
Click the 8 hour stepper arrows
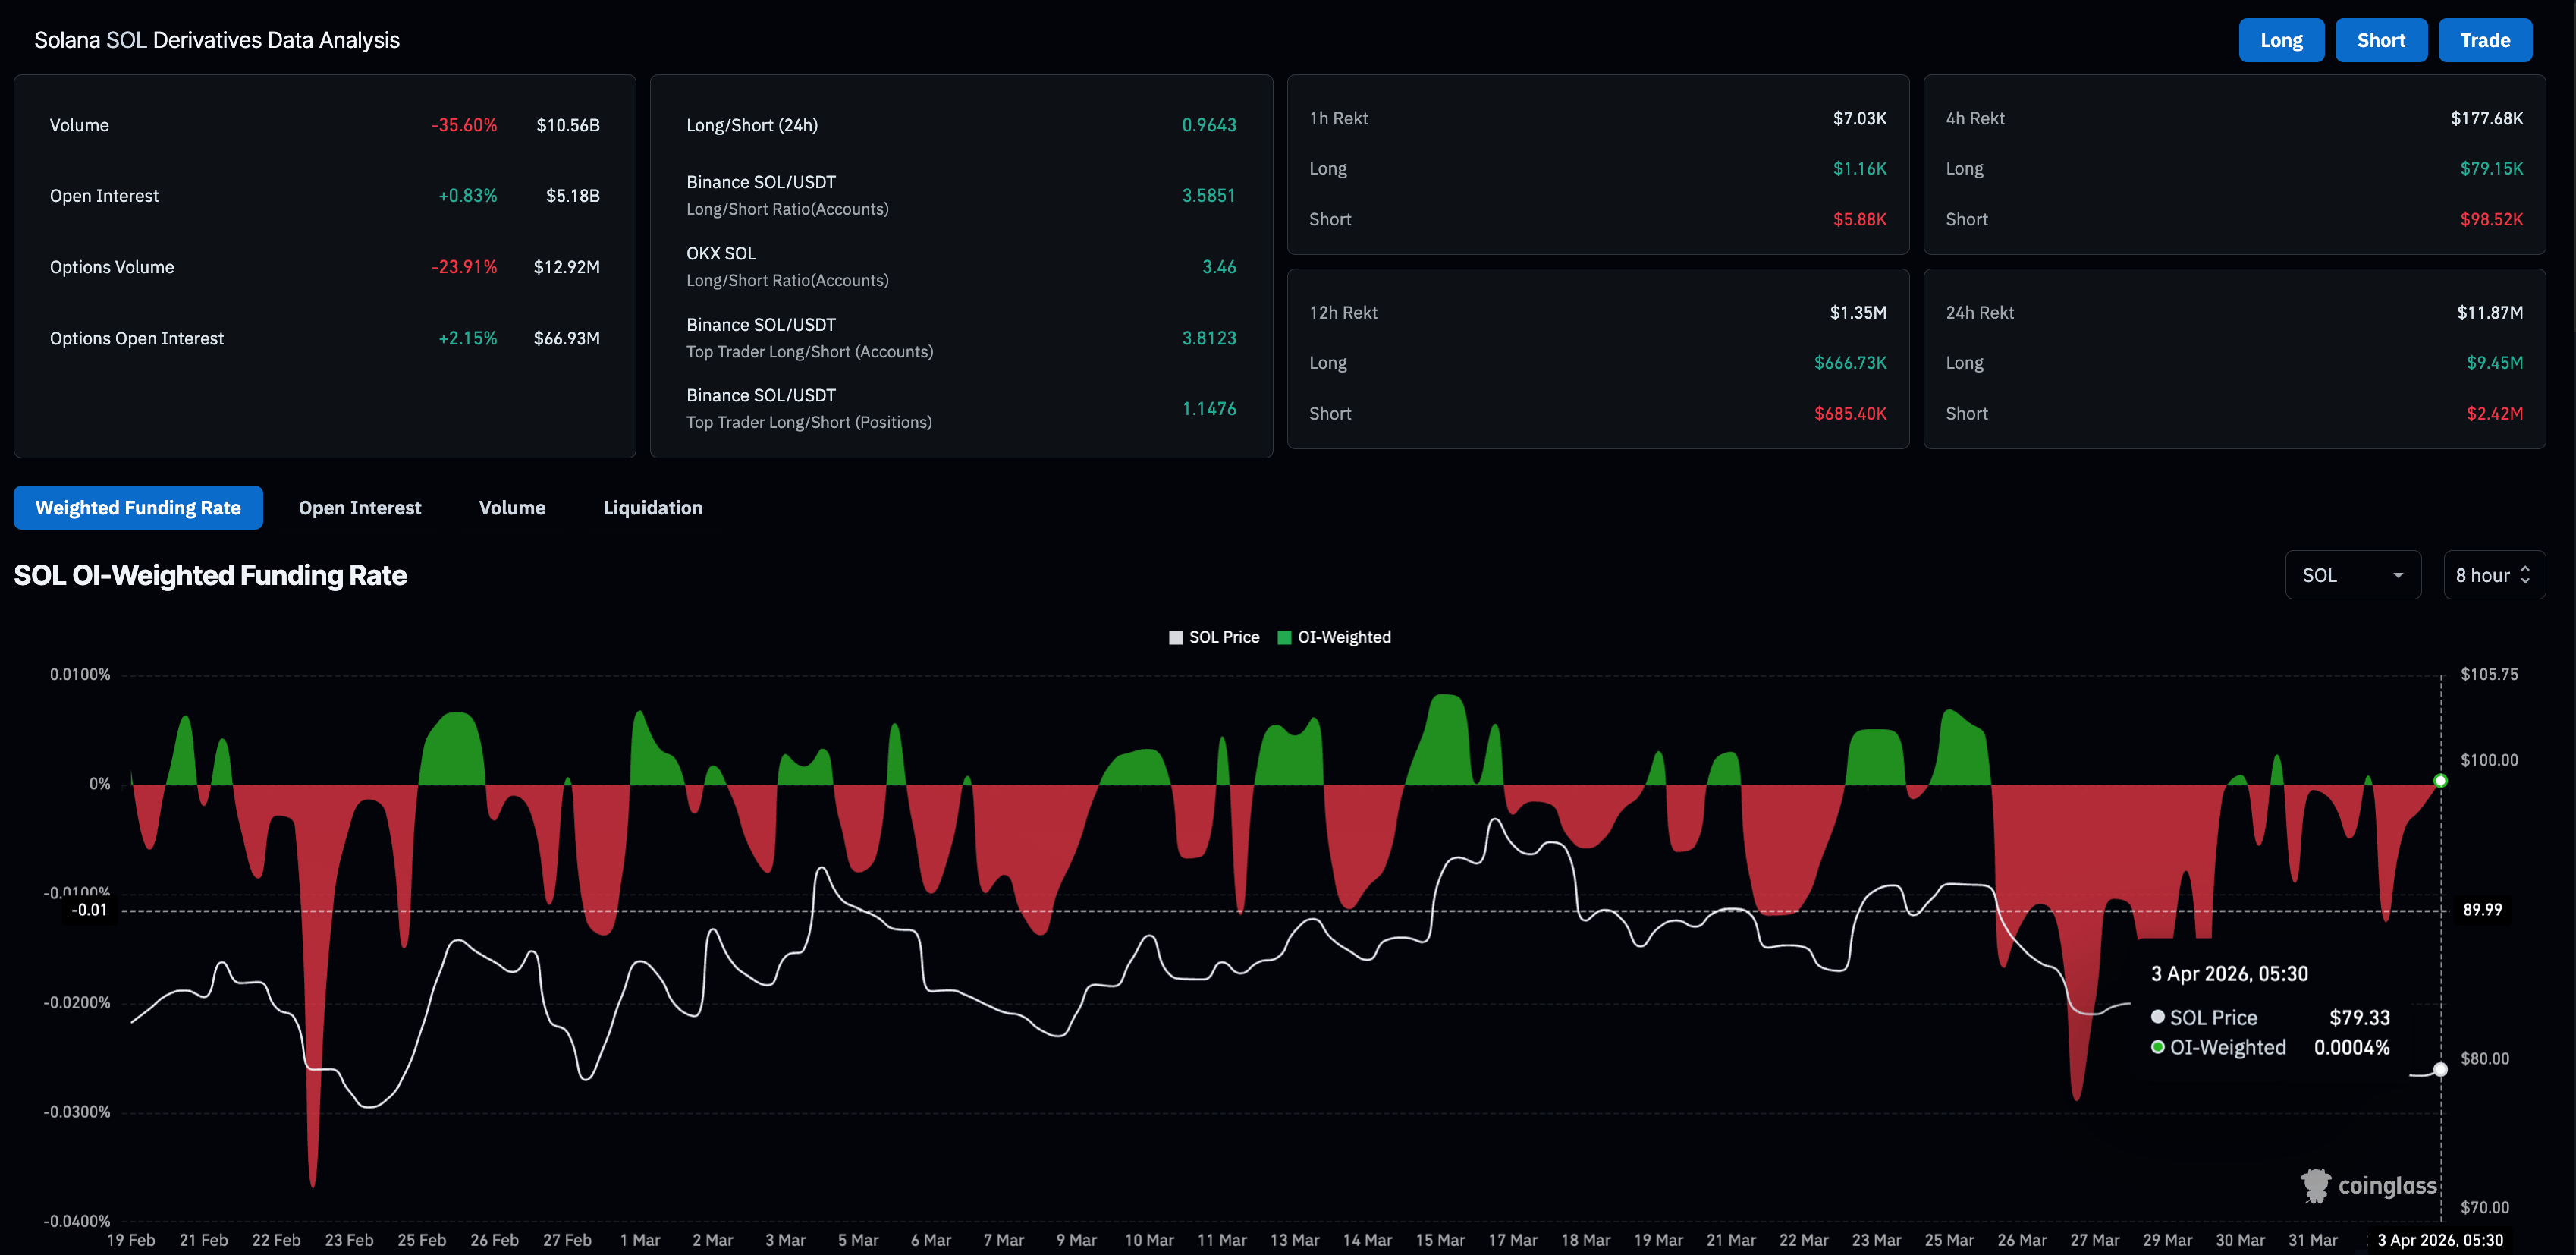pos(2525,575)
